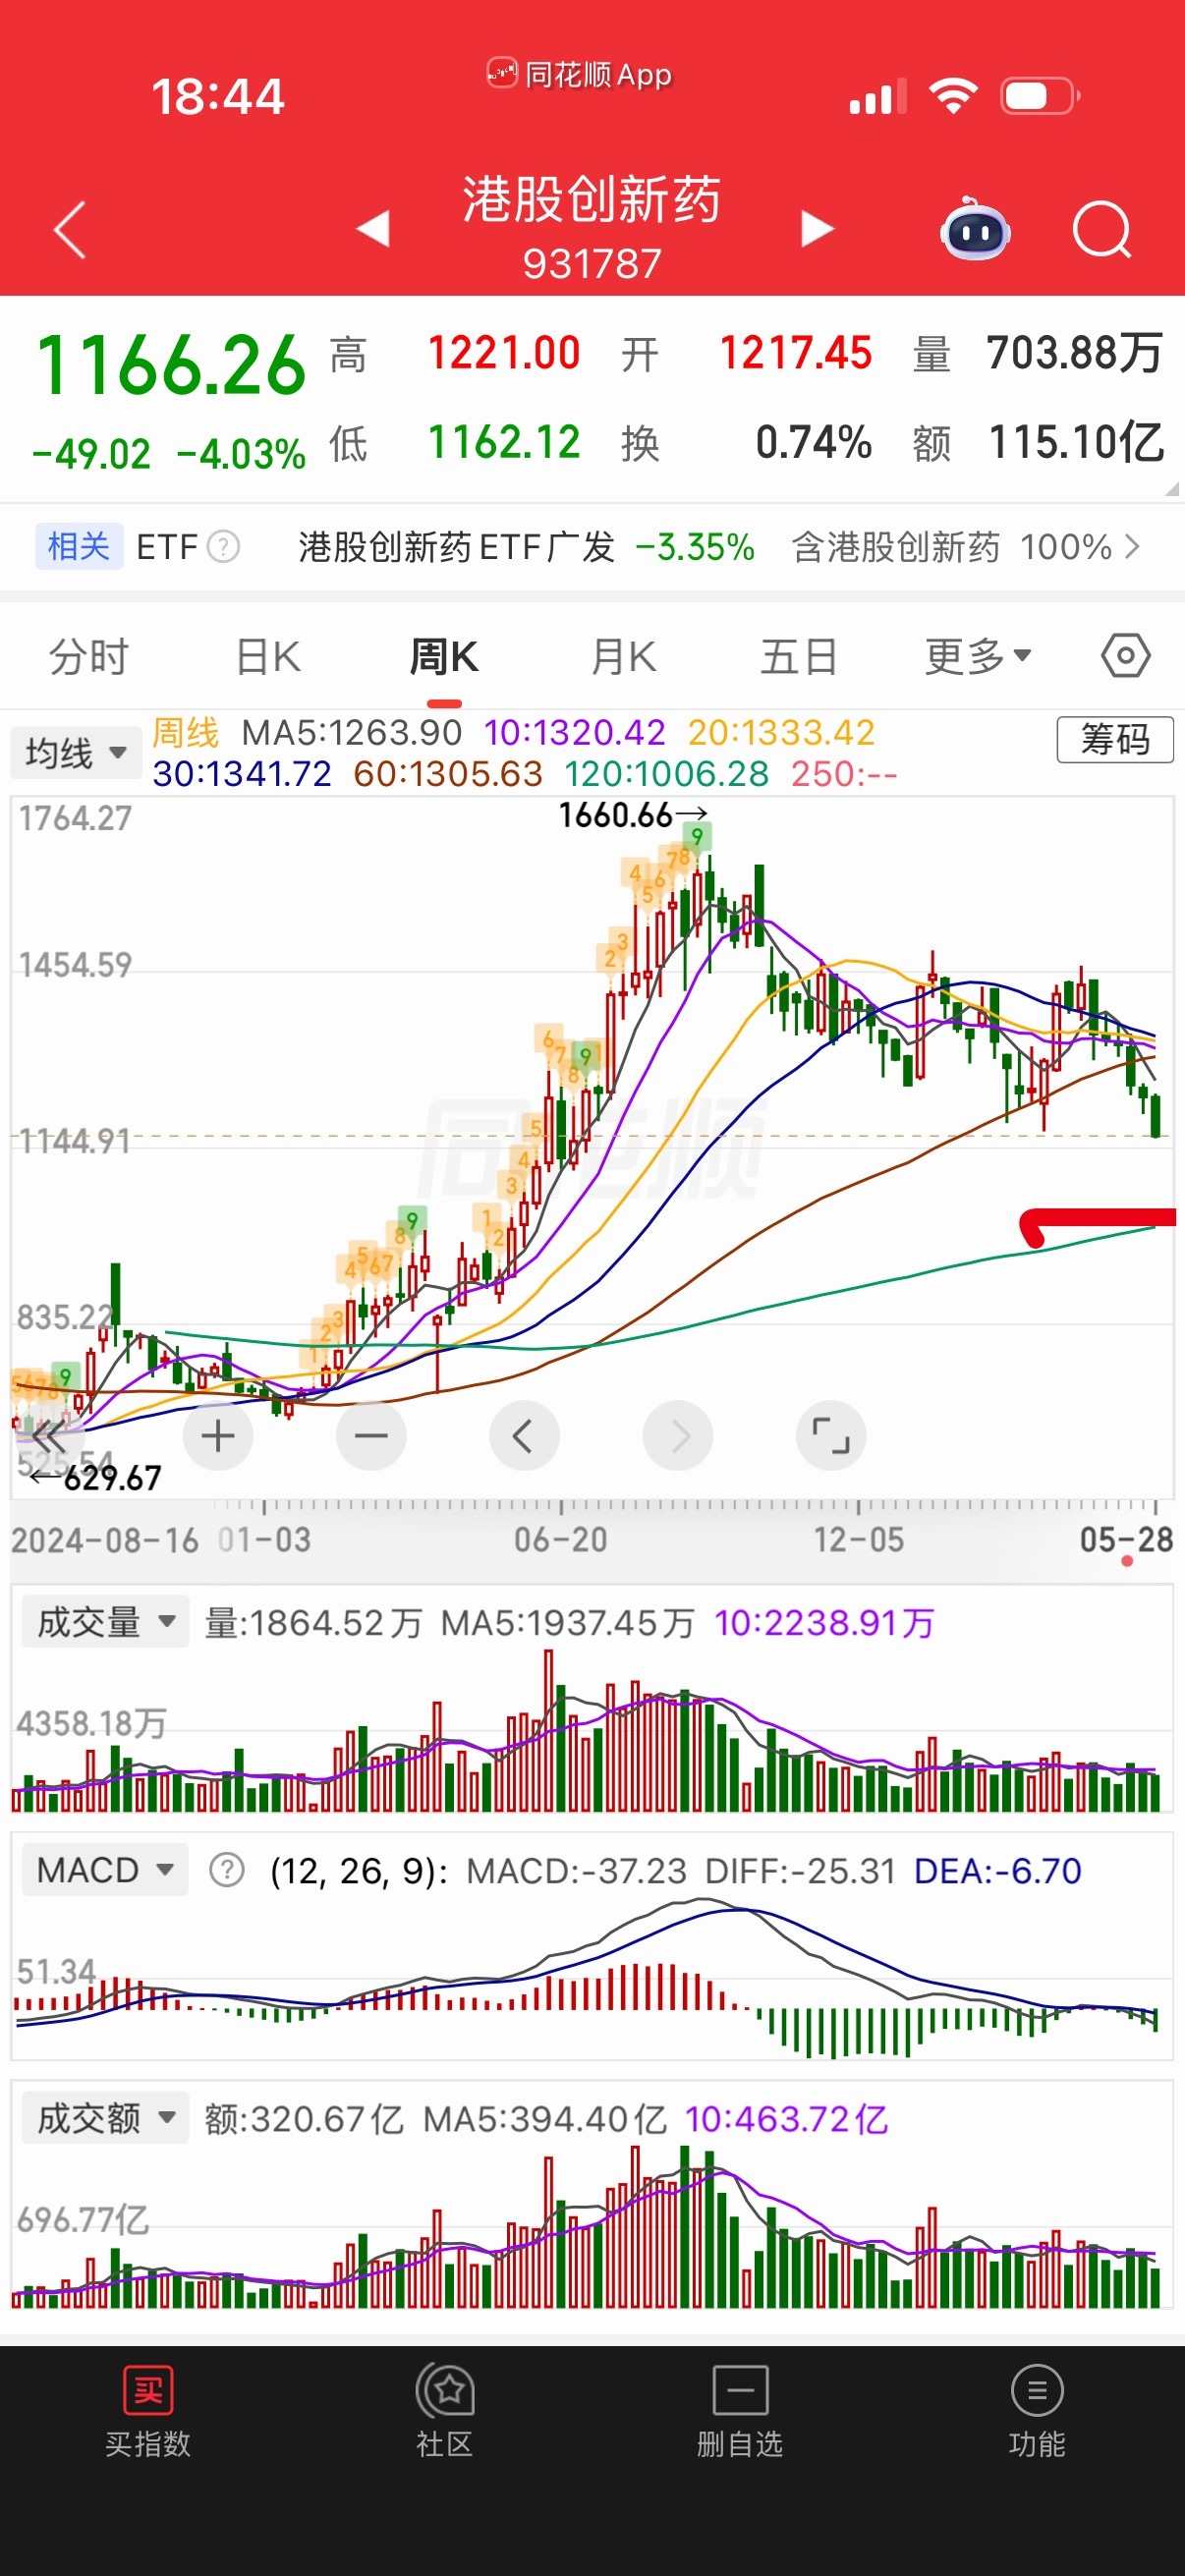This screenshot has height=2576, width=1185.
Task: Open 买指数 in bottom bar
Action: pos(148,2412)
